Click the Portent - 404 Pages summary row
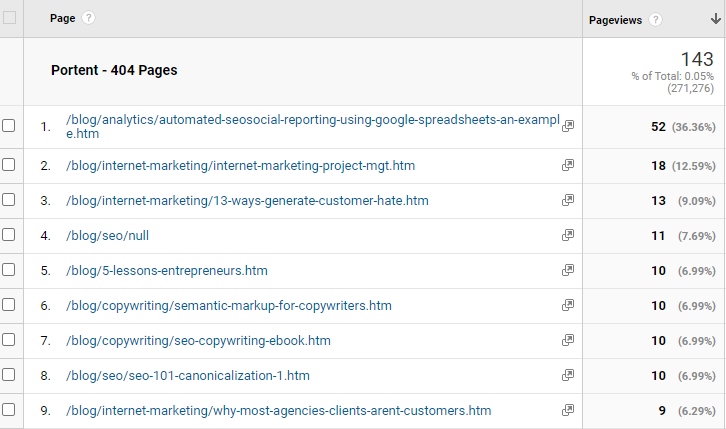Viewport: 726px width, 429px height. (x=114, y=71)
